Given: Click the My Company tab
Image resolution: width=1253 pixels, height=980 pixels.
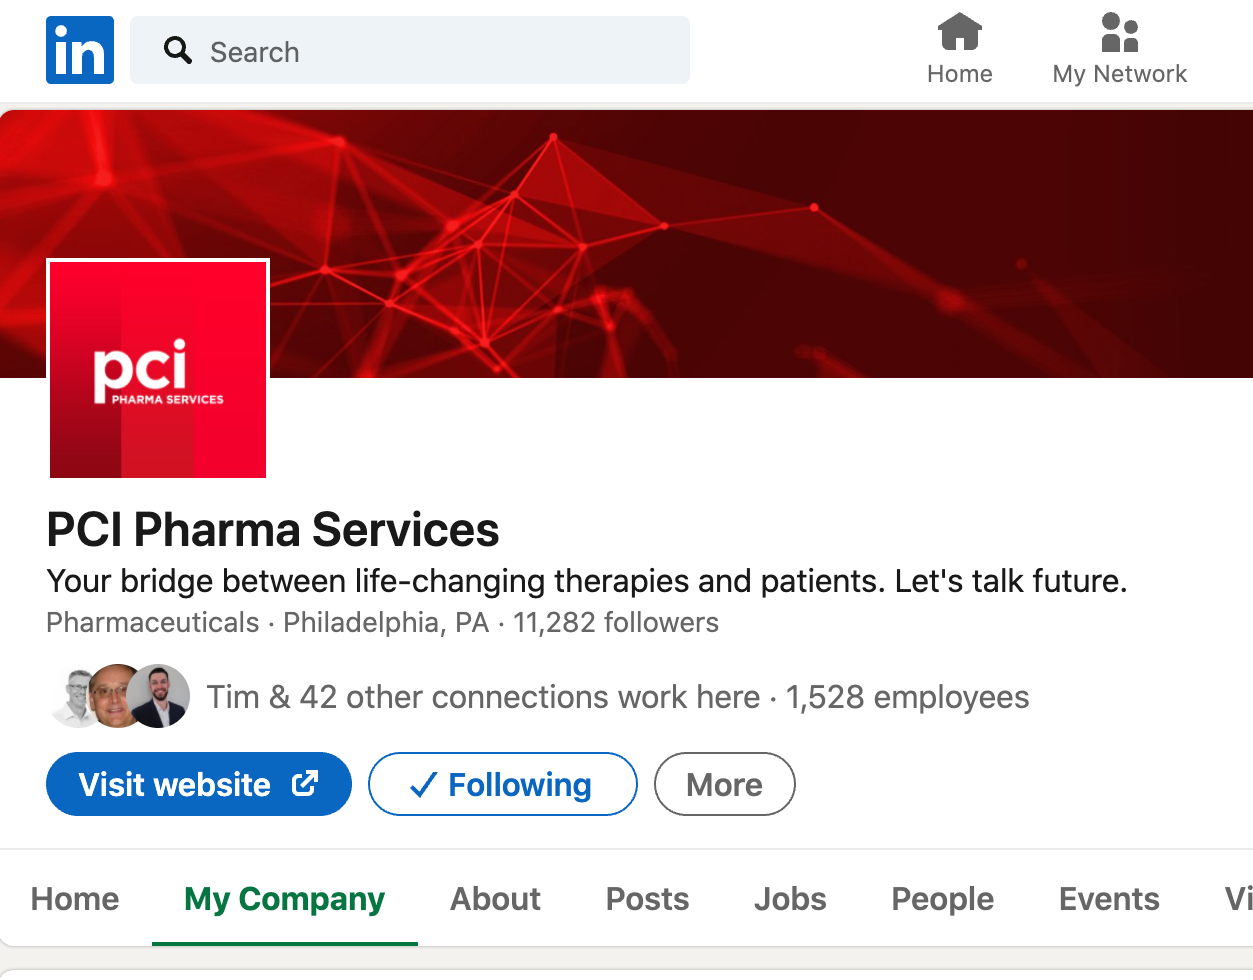Looking at the screenshot, I should click(x=284, y=899).
